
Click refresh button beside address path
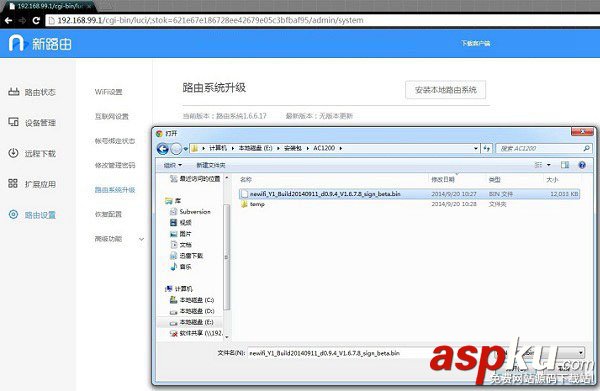[487, 148]
